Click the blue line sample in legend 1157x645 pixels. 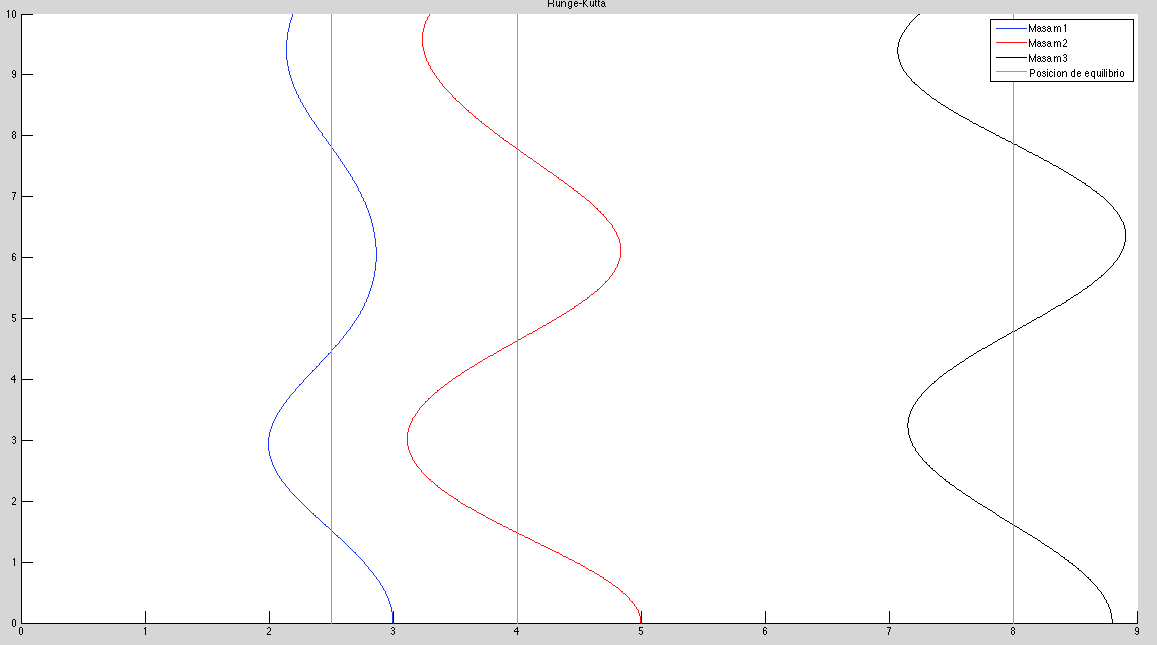tap(1010, 29)
